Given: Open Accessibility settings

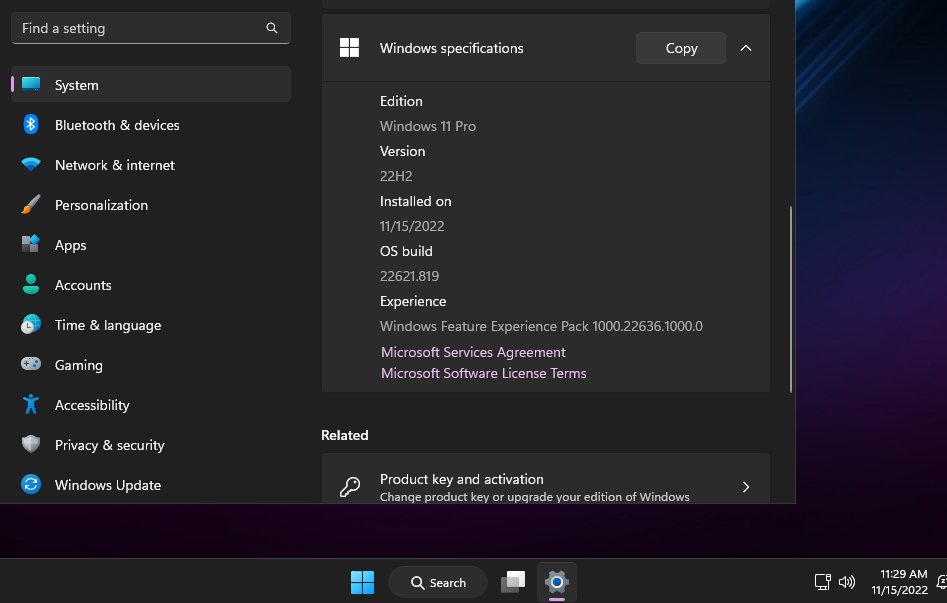Looking at the screenshot, I should [92, 405].
